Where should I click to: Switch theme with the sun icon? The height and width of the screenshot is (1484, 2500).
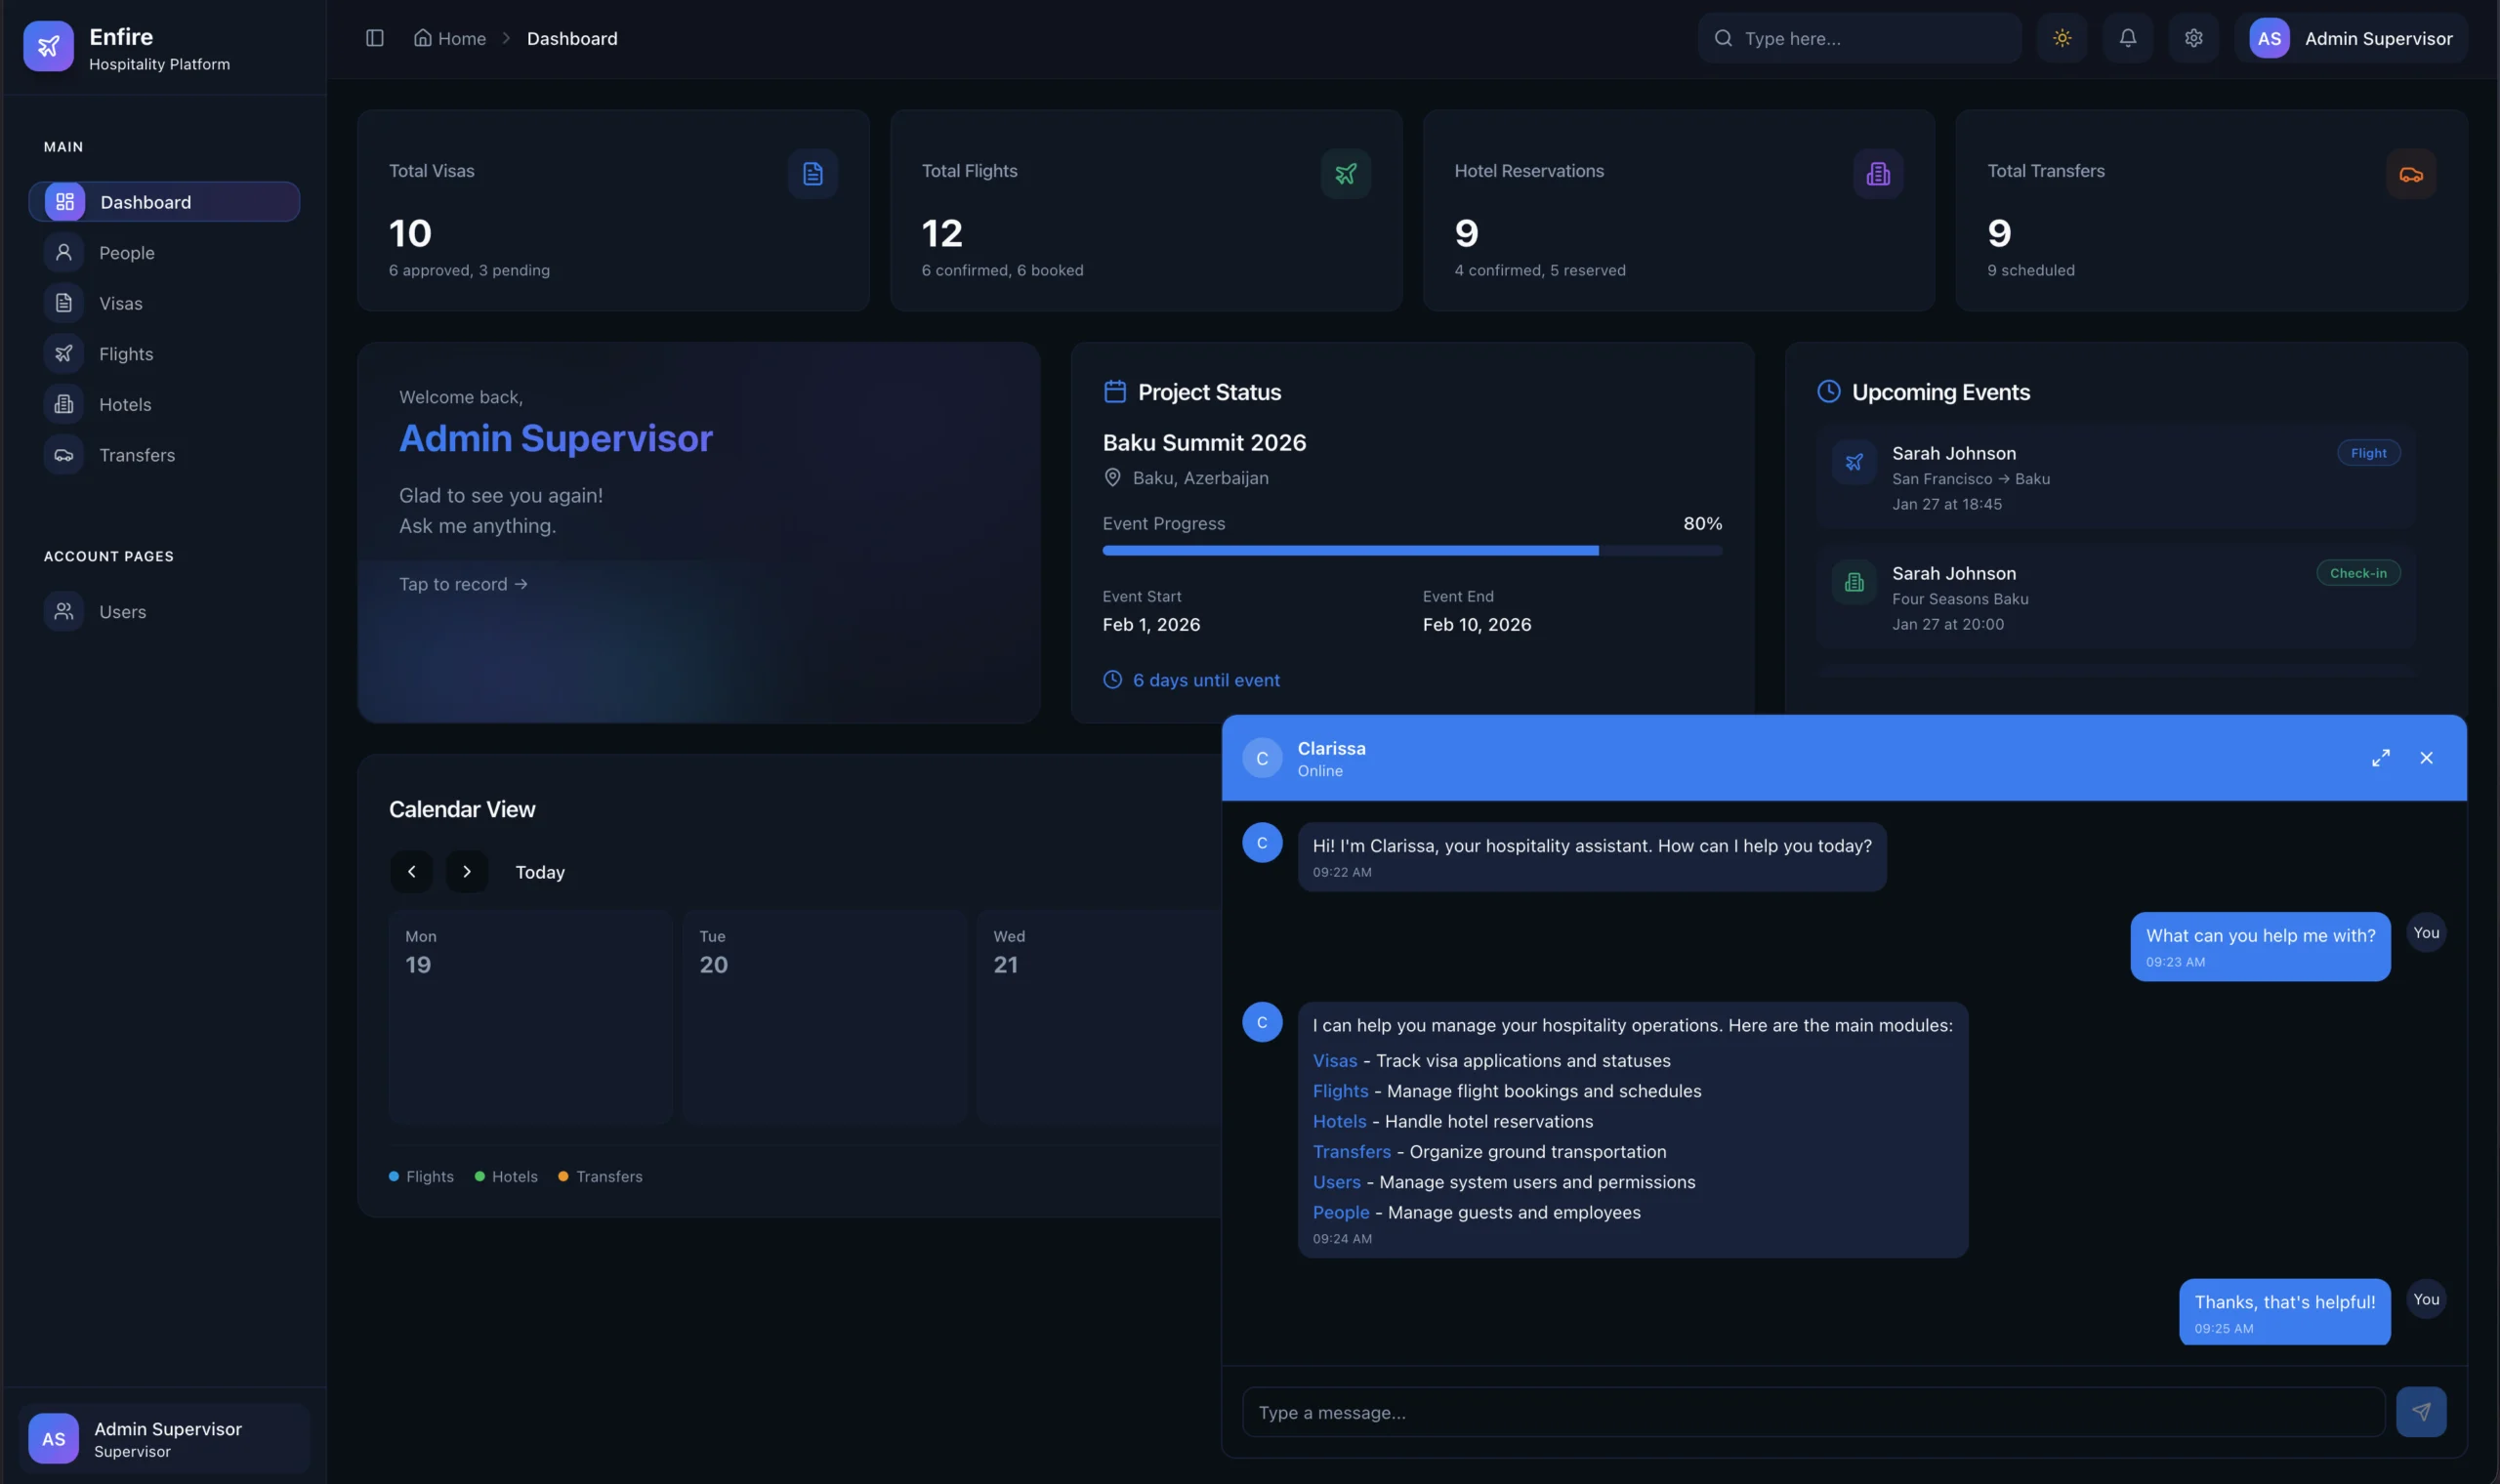click(2062, 38)
